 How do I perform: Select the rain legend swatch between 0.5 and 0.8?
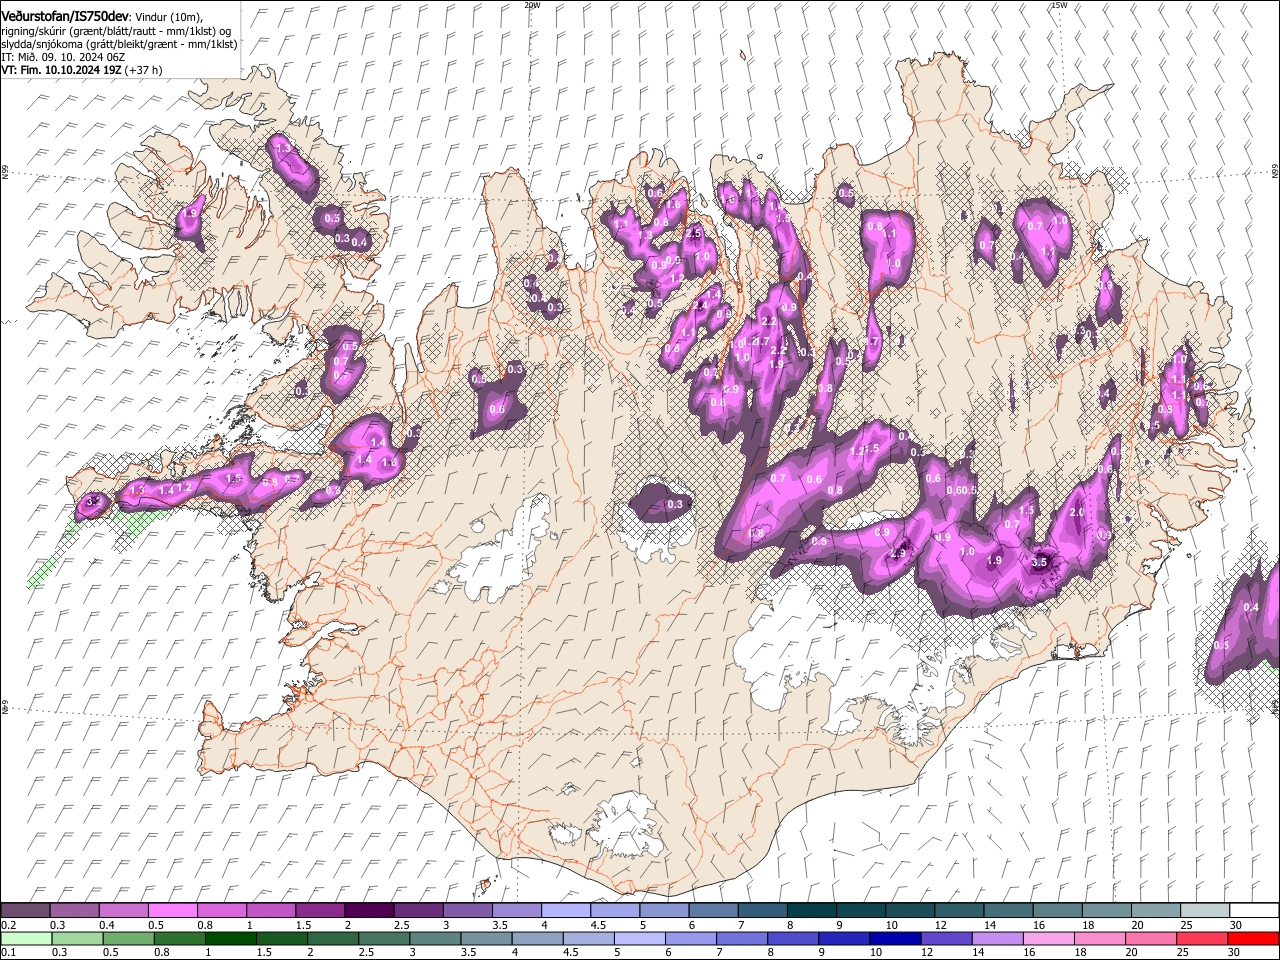click(x=127, y=938)
